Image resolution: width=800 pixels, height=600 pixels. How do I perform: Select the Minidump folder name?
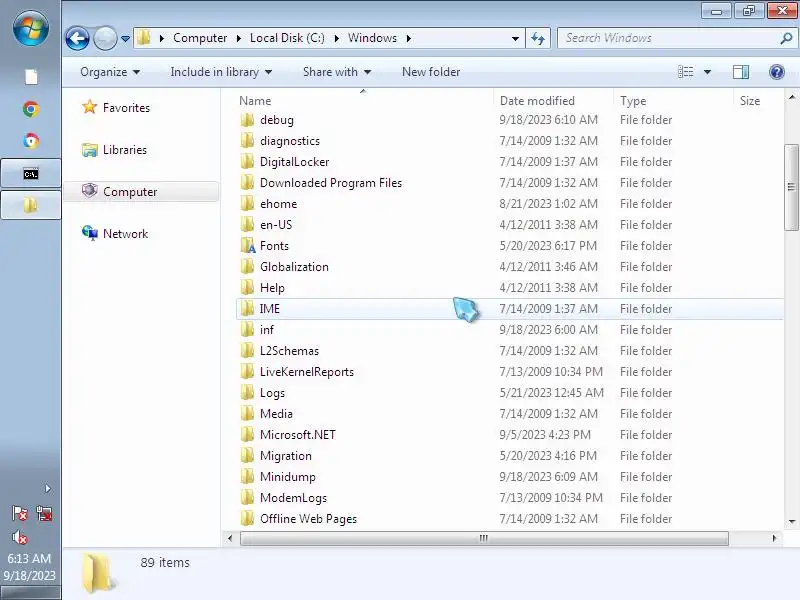[288, 477]
